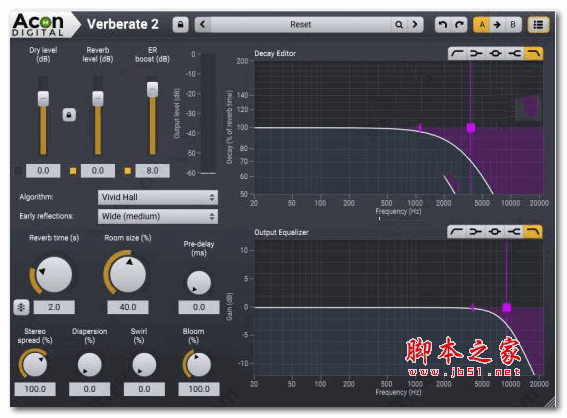Click Output Equalizer purple square handle
Screen dimensions: 567x418
point(507,307)
